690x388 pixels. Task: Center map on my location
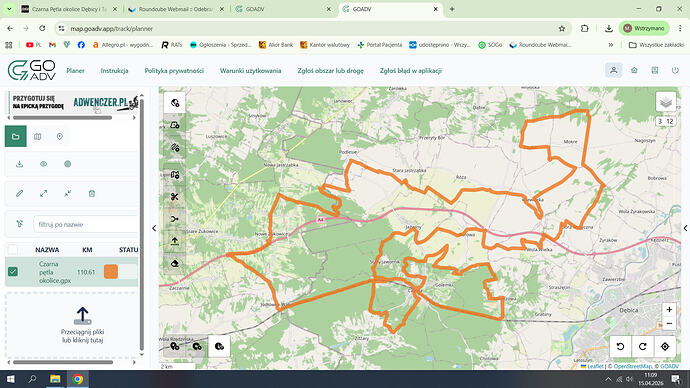click(x=665, y=347)
